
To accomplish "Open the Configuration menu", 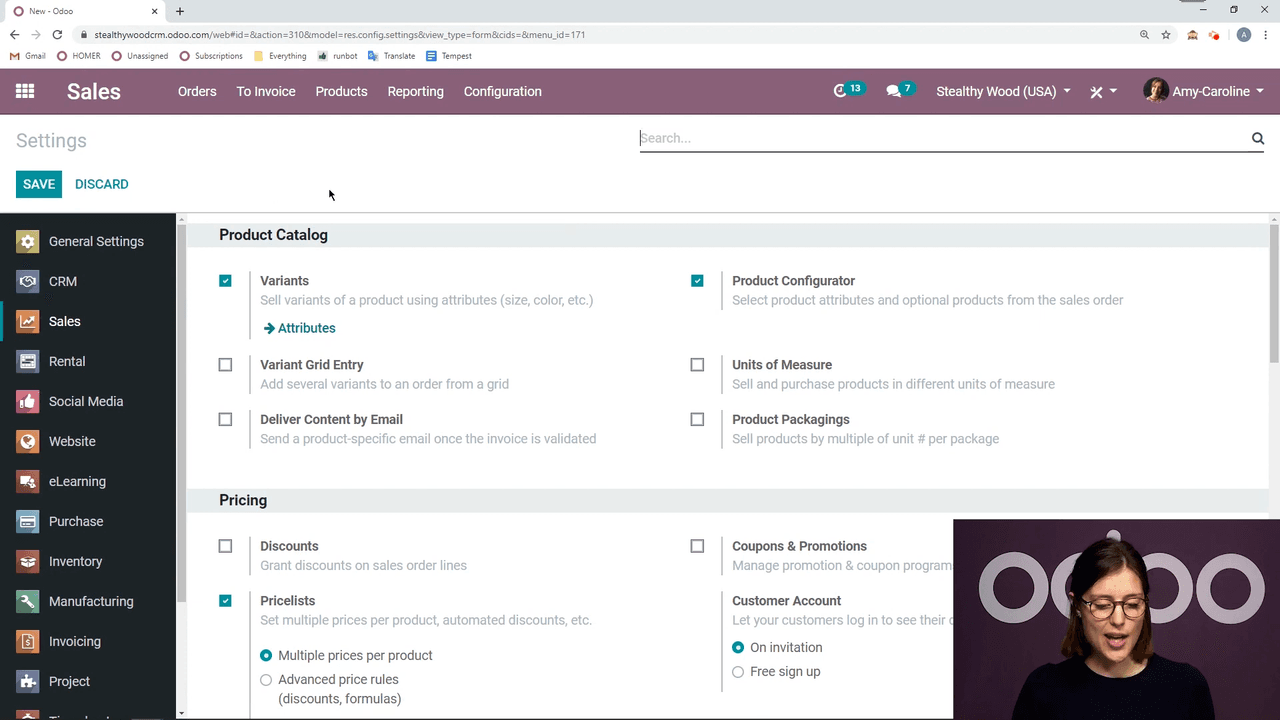I will click(502, 91).
